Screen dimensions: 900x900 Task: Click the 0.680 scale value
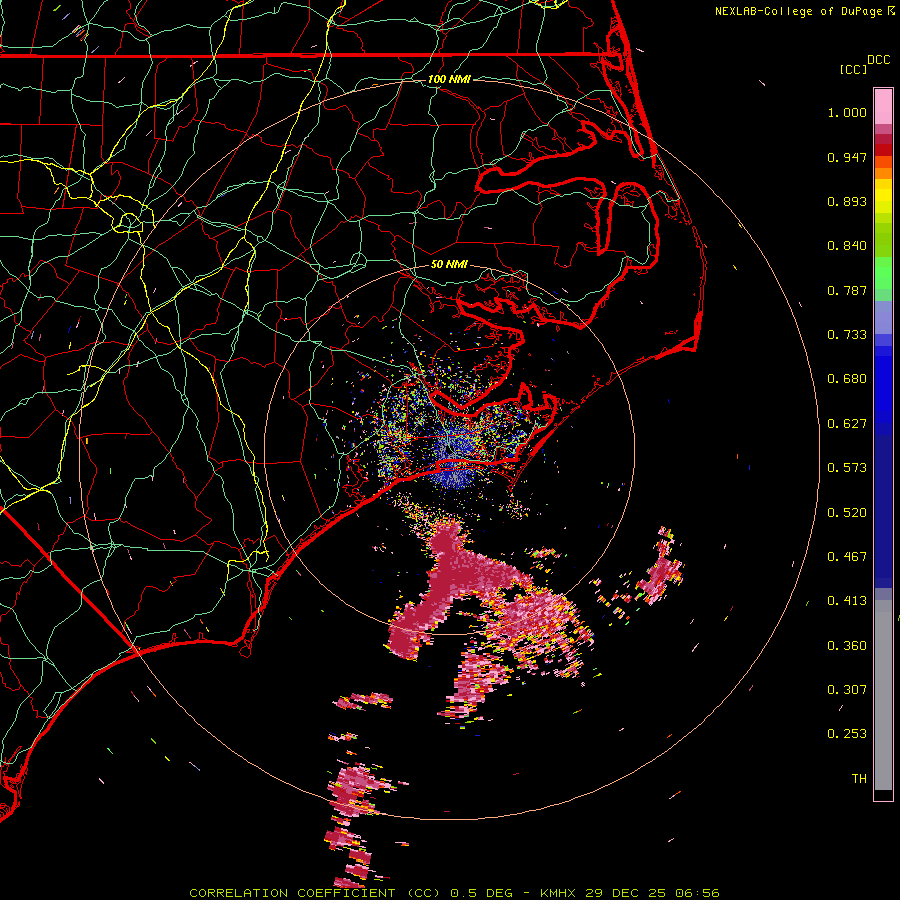pyautogui.click(x=847, y=379)
